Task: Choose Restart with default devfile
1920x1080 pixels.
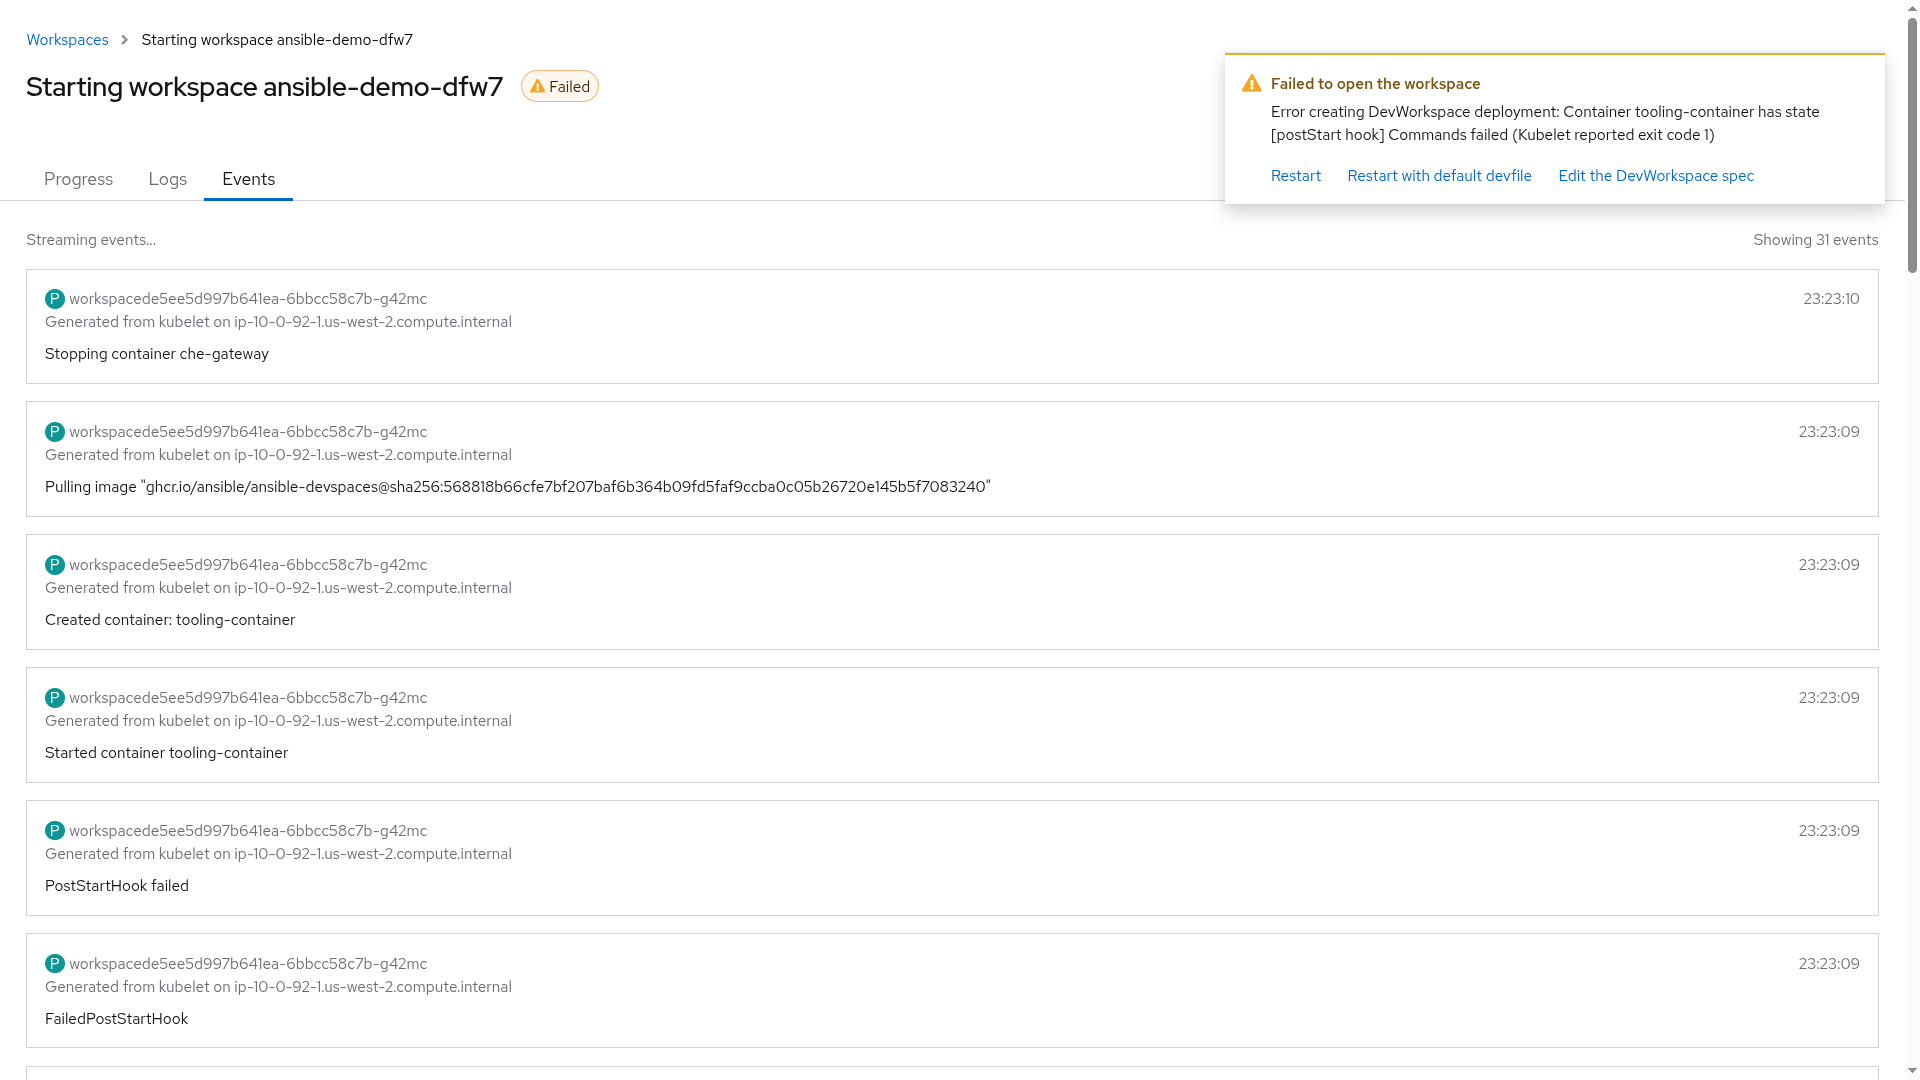Action: pos(1439,176)
